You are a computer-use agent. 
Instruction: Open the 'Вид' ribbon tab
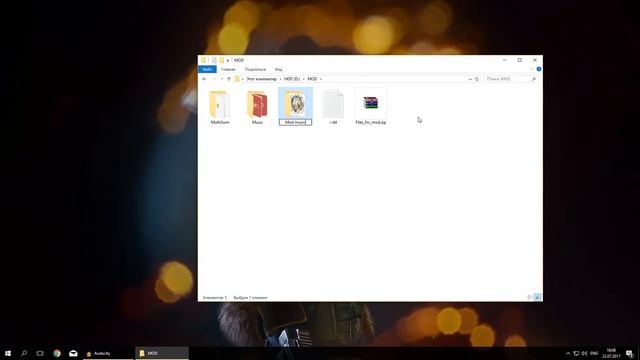[278, 69]
